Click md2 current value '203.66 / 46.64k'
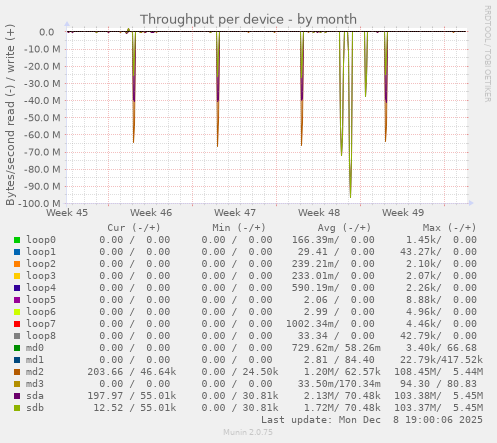This screenshot has height=443, width=497. pos(132,372)
